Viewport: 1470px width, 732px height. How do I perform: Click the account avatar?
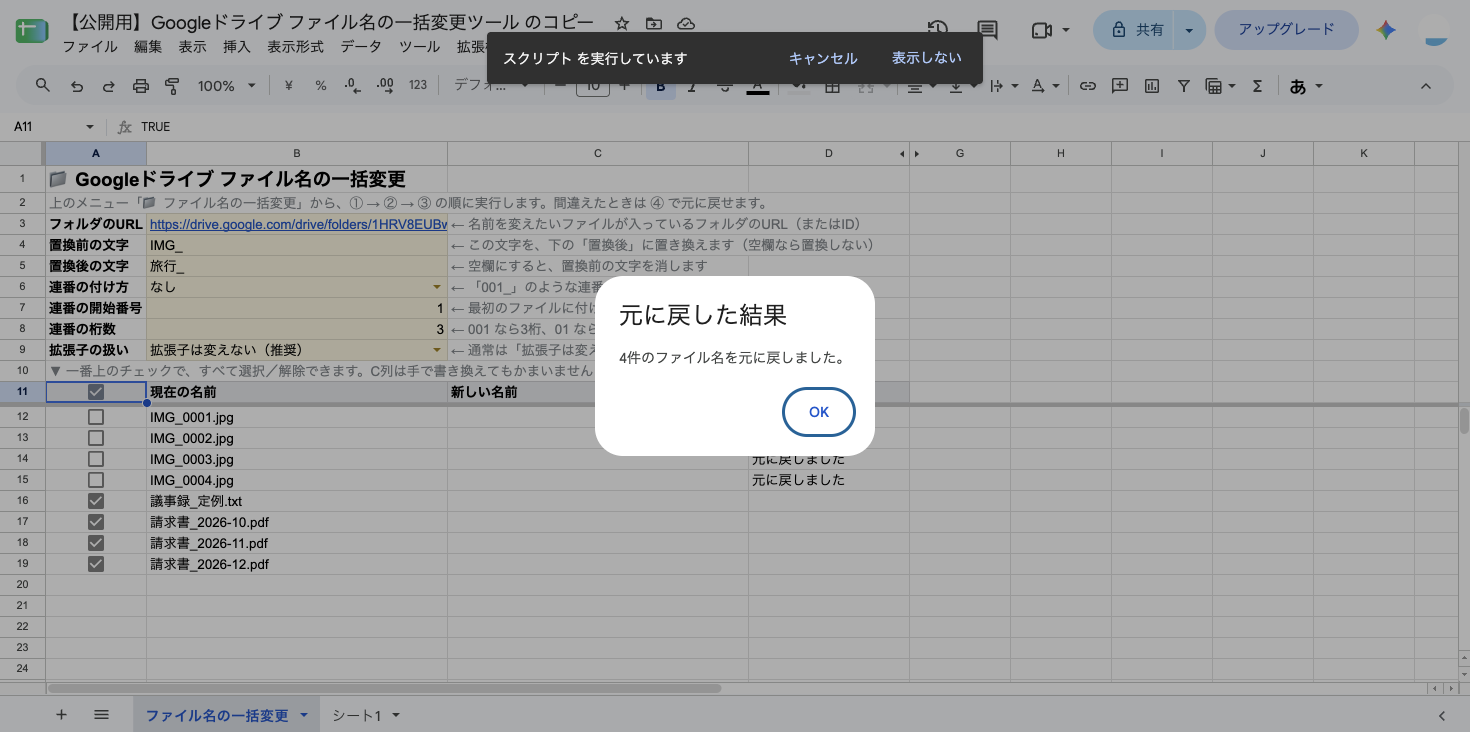point(1436,30)
